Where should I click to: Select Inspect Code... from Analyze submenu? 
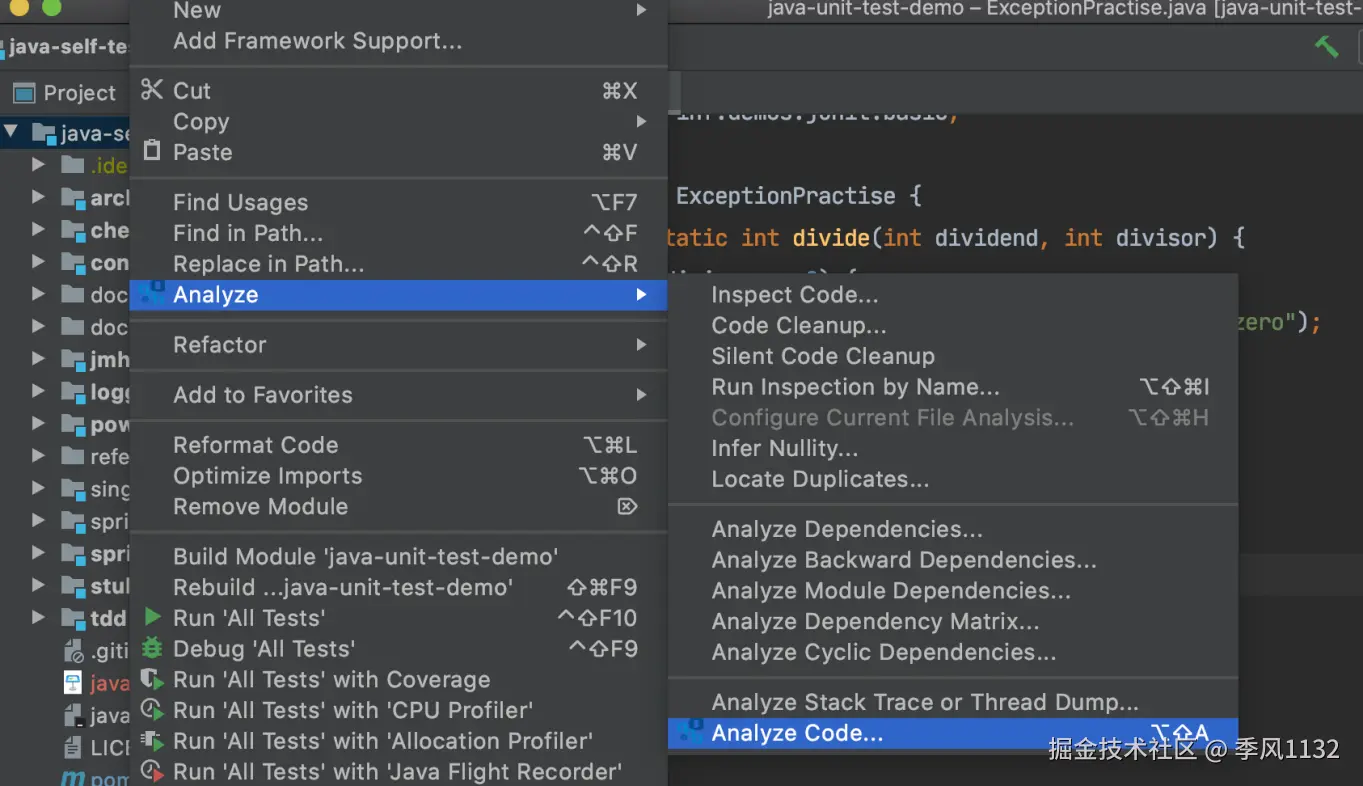794,294
